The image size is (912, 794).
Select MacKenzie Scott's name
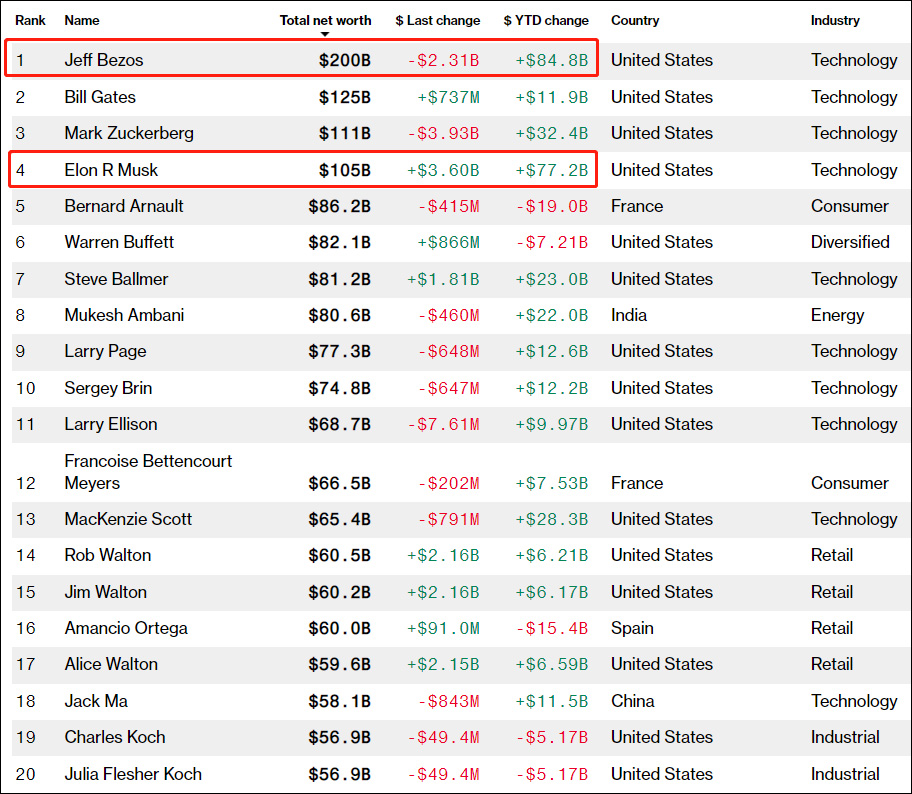pyautogui.click(x=128, y=519)
